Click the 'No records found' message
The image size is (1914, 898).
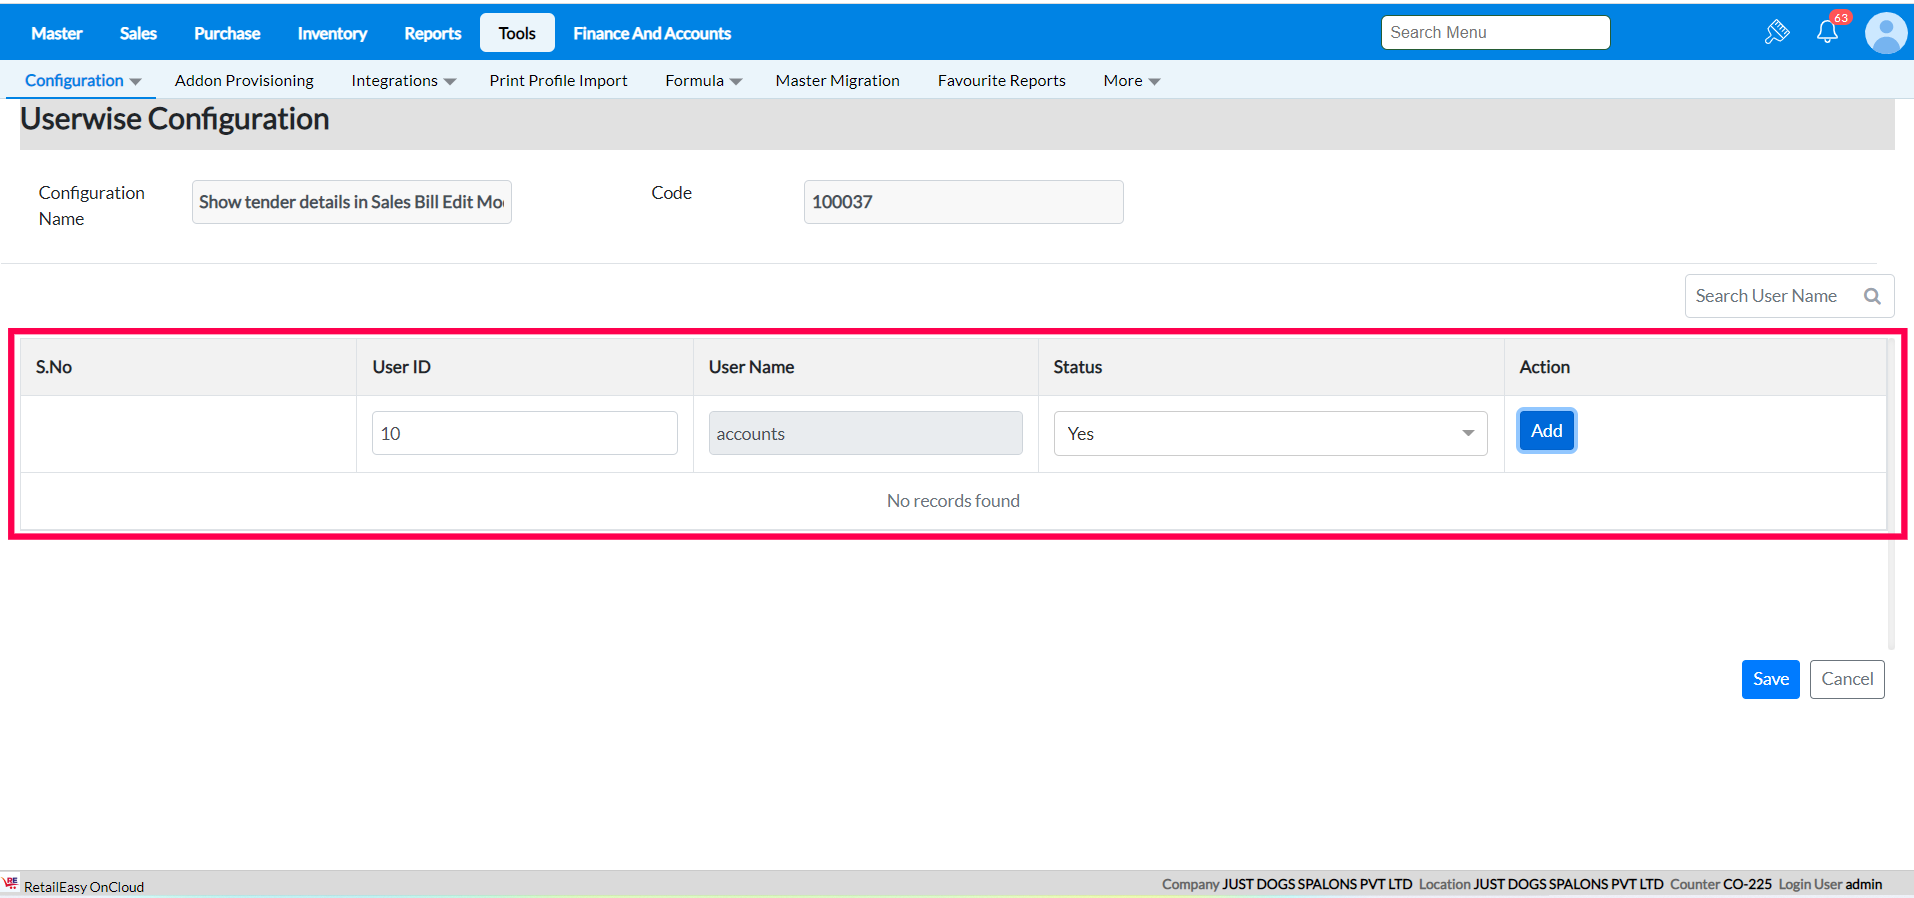click(953, 500)
